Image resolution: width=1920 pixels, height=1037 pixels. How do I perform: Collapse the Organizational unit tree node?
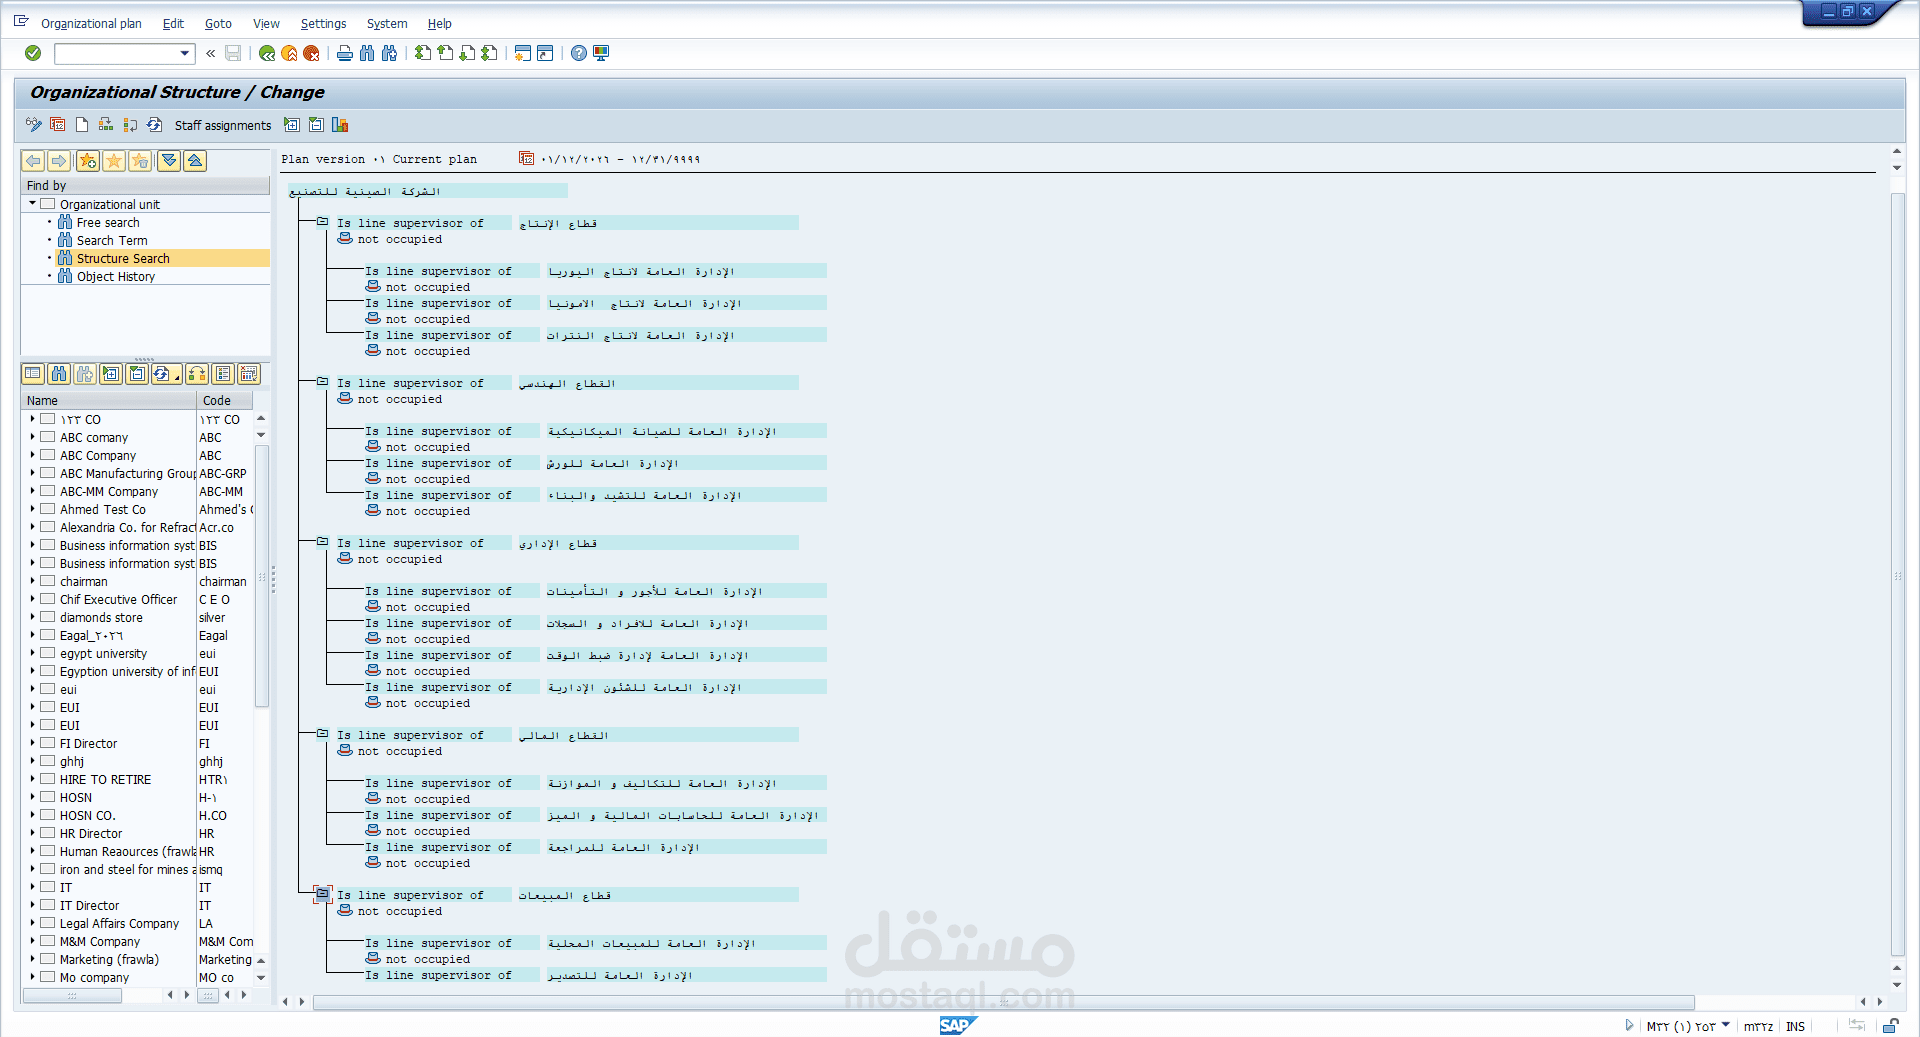pos(32,204)
